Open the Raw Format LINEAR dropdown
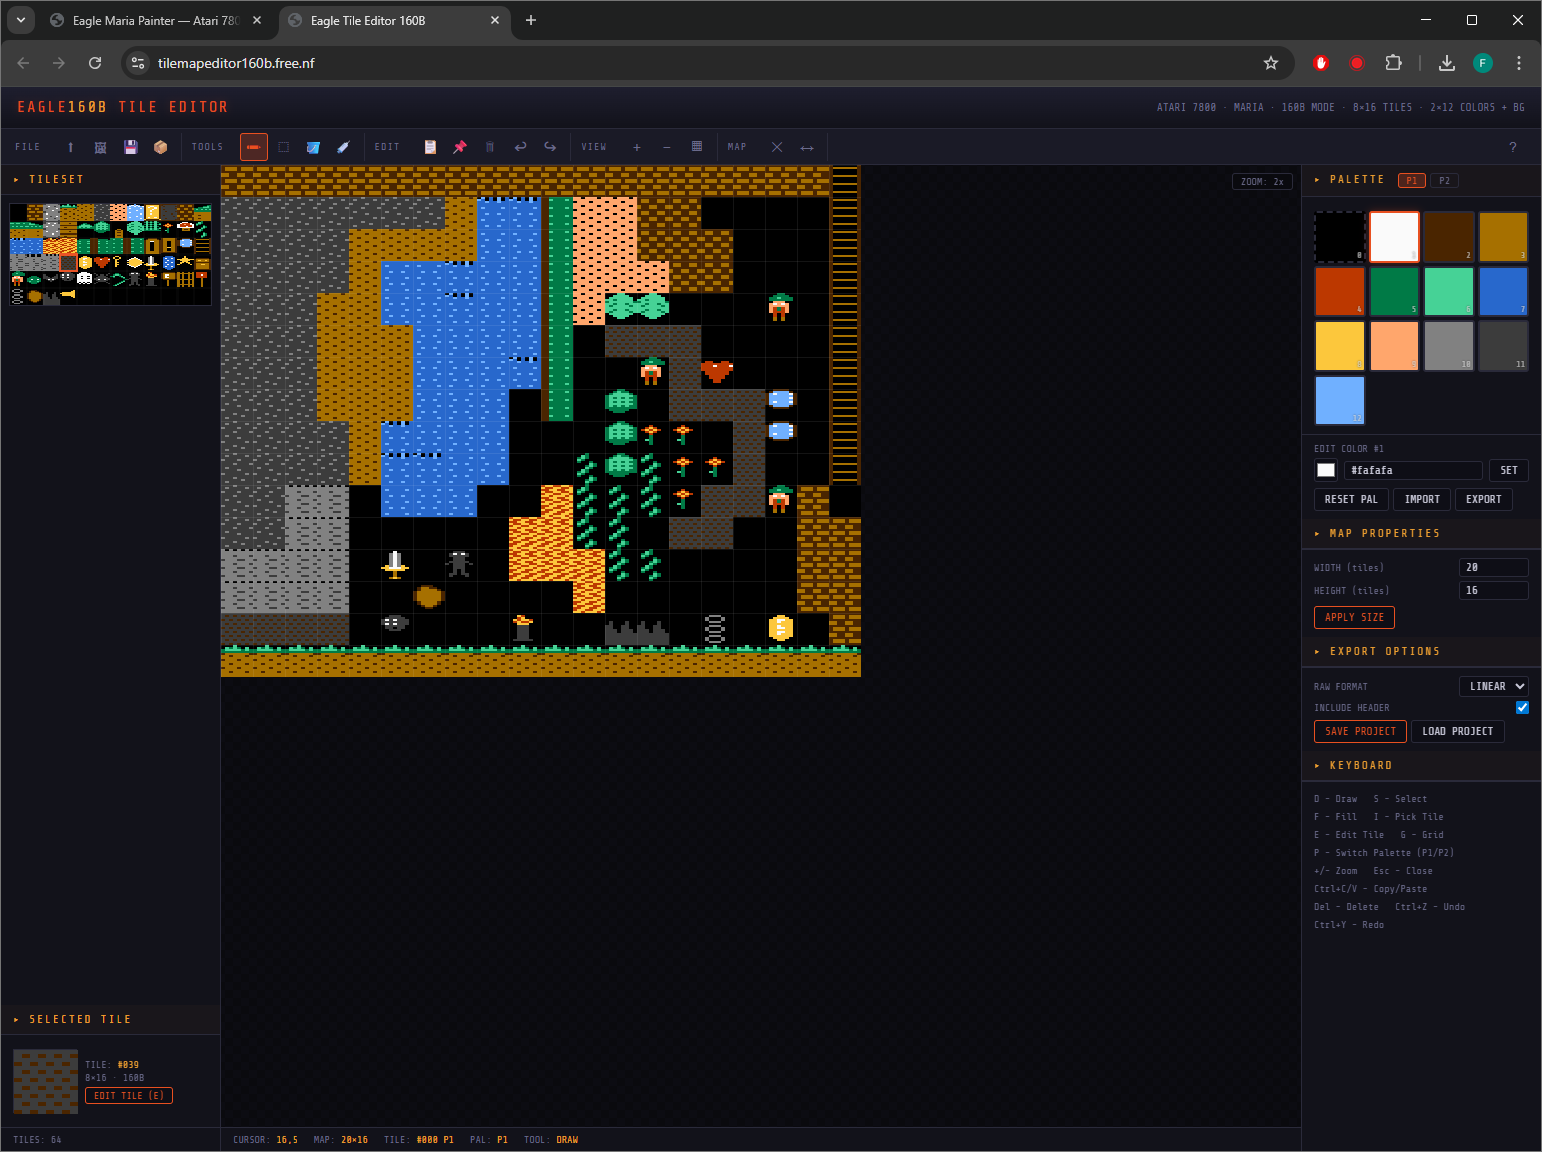 click(1494, 686)
